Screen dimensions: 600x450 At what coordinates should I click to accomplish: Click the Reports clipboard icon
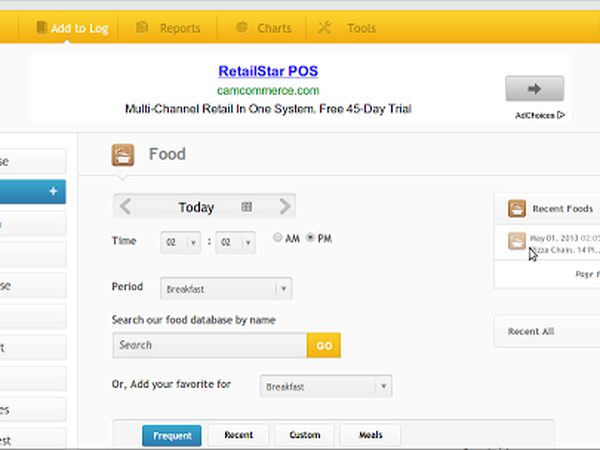pos(142,27)
